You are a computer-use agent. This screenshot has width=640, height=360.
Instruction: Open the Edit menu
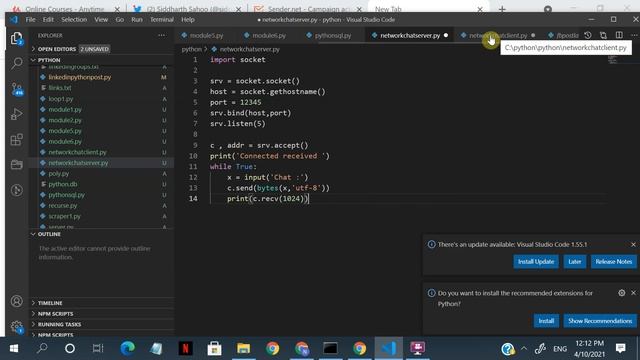point(48,19)
